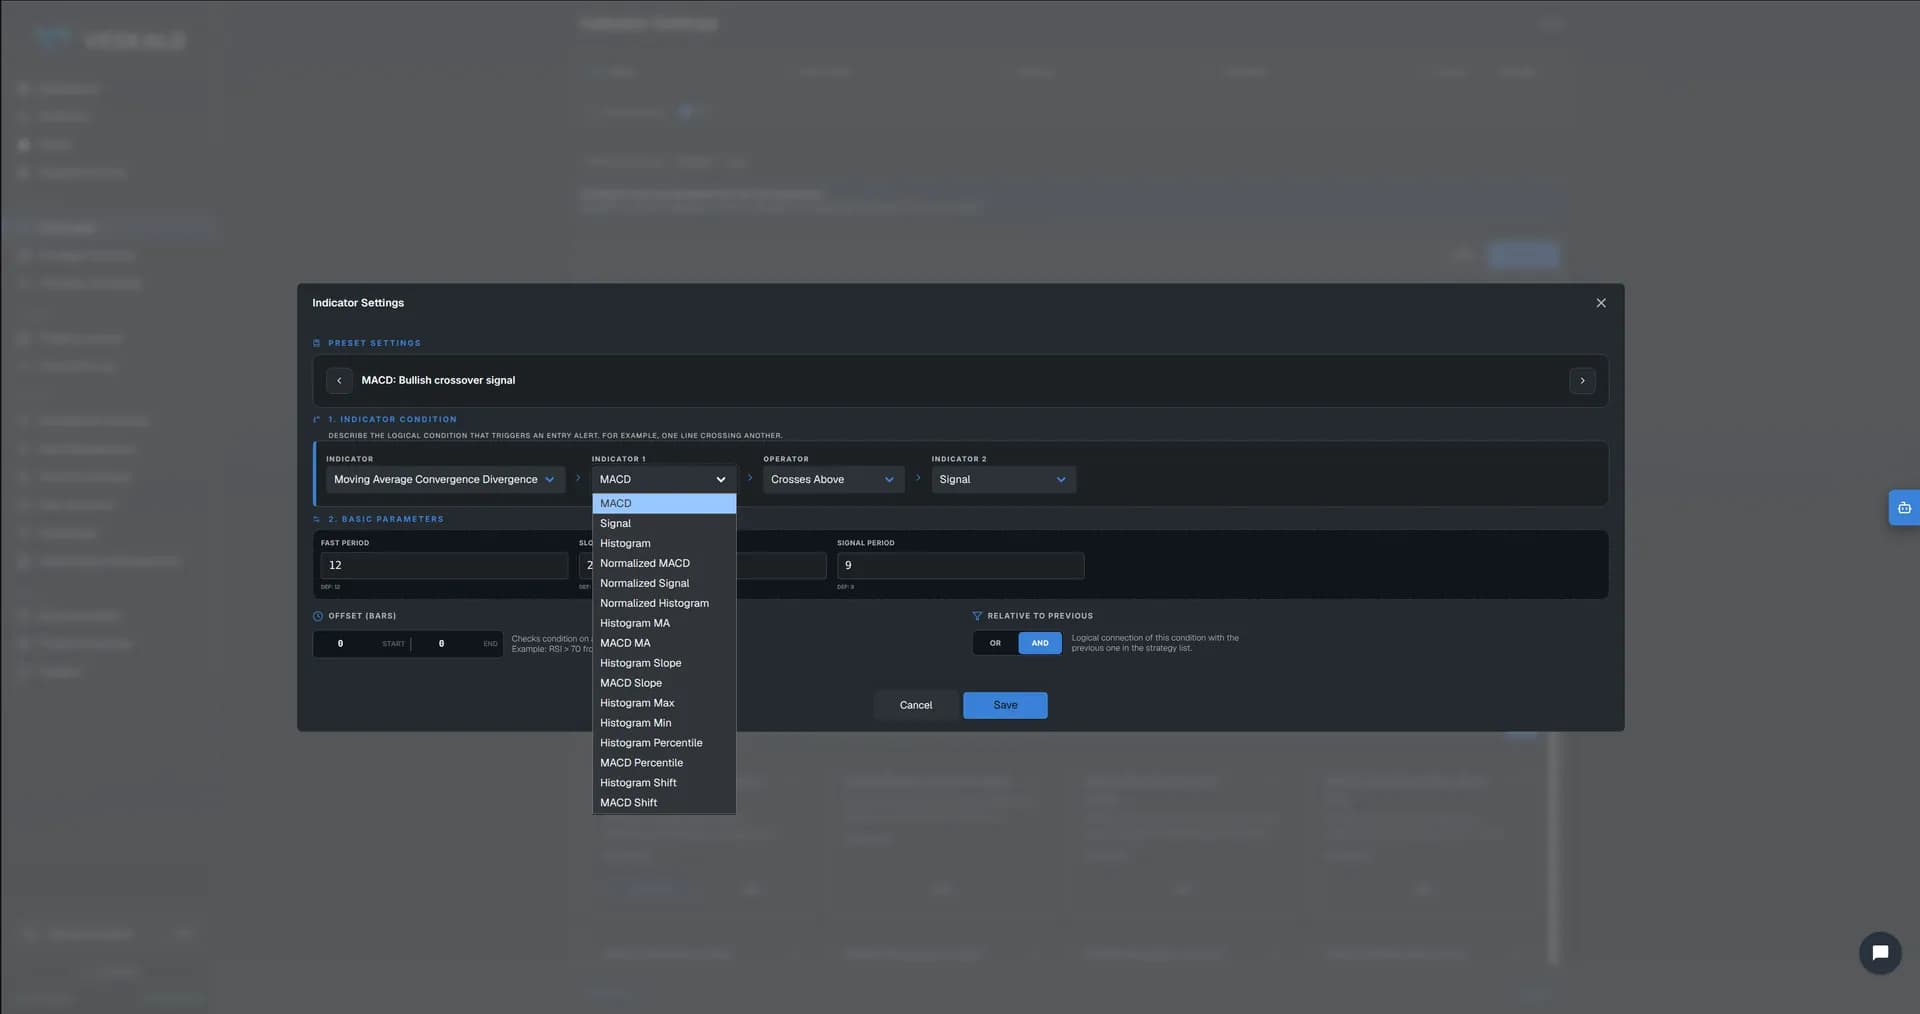Click the Relative to Previous filter icon
This screenshot has width=1920, height=1014.
click(977, 616)
